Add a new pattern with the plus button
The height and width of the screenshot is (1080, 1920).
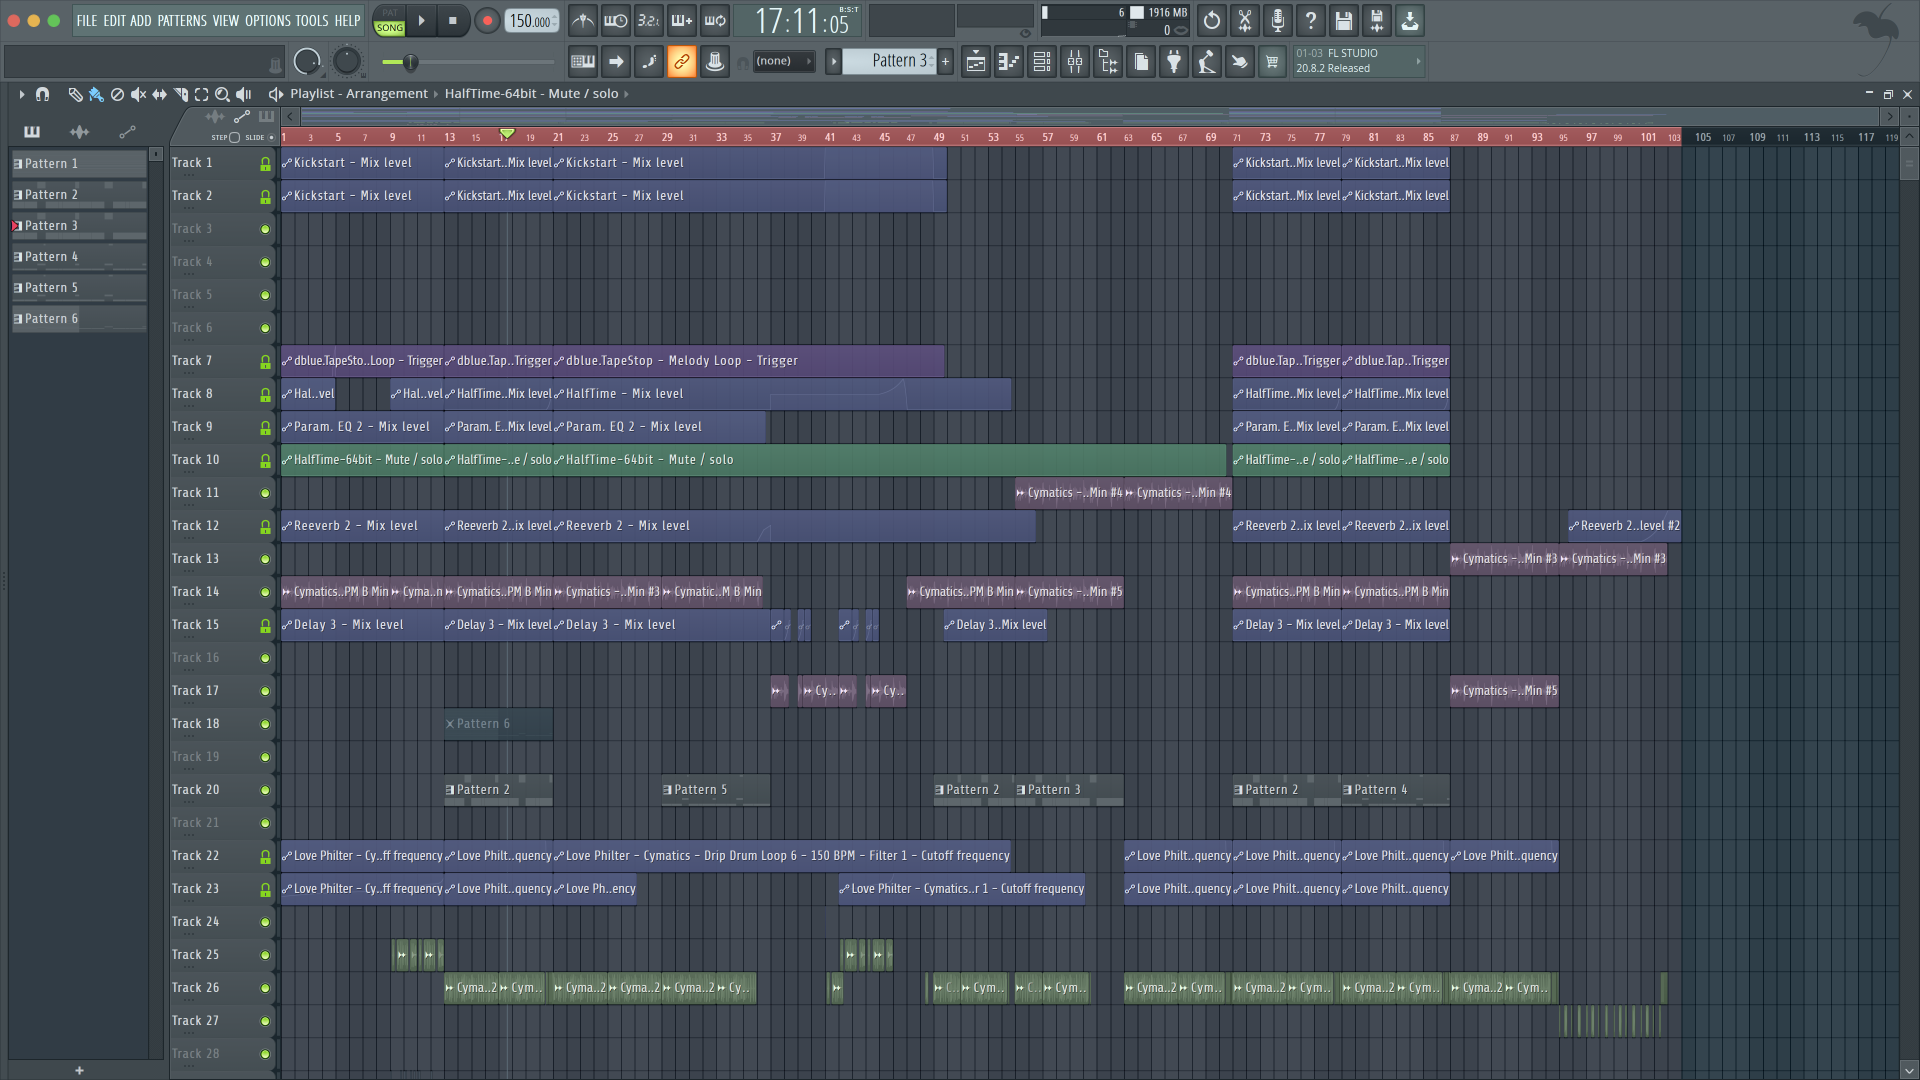coord(945,62)
